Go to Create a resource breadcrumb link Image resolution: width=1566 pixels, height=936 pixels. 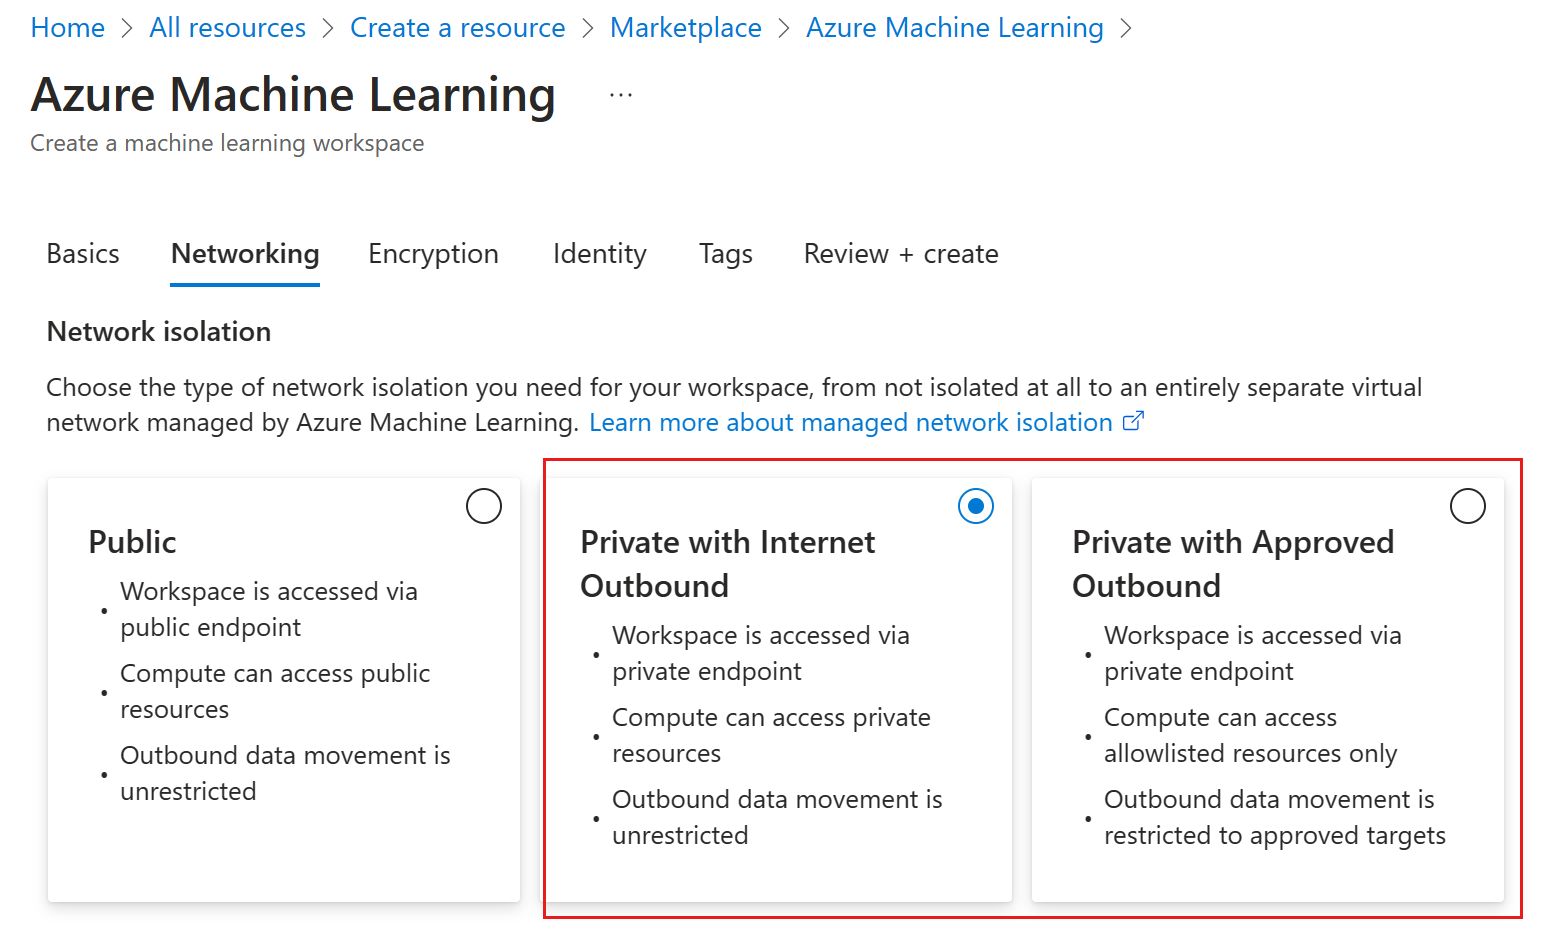[x=457, y=27]
